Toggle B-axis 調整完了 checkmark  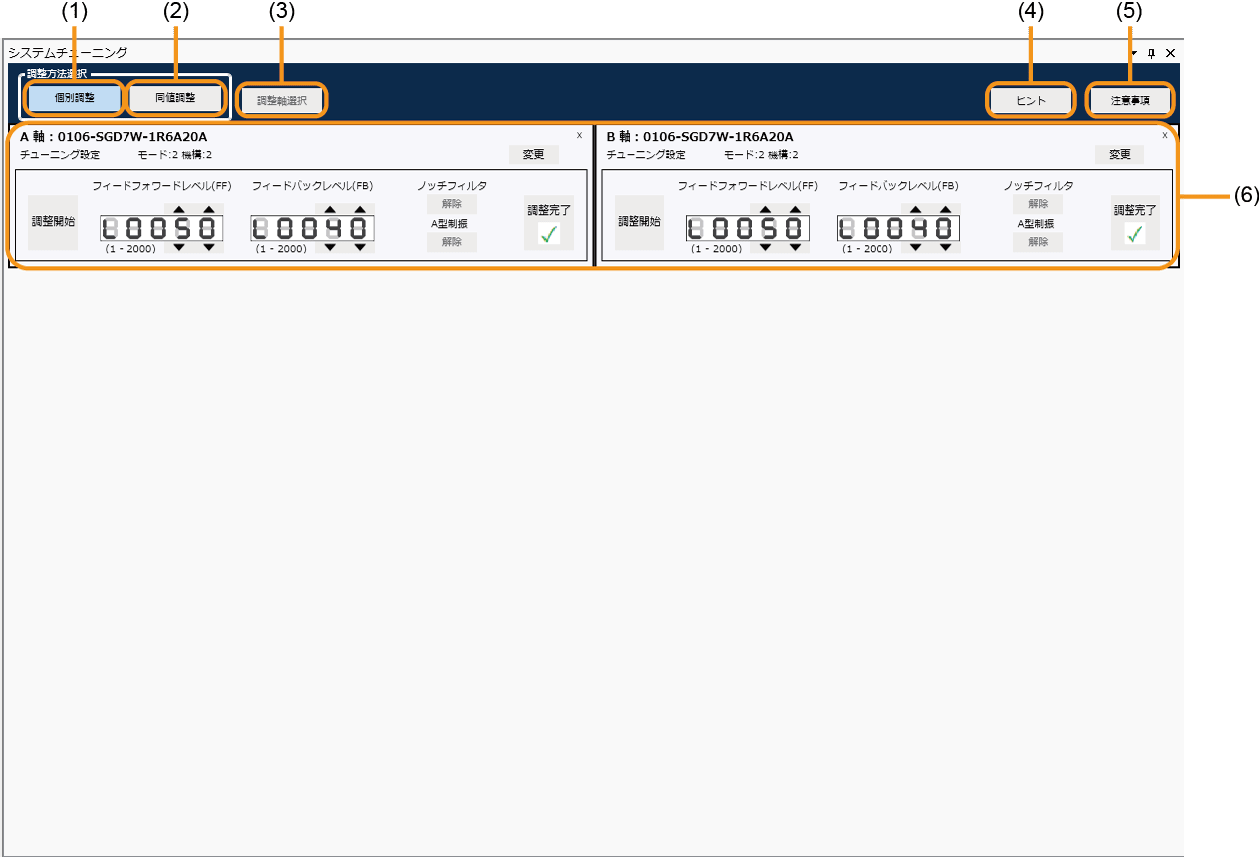[x=1134, y=234]
